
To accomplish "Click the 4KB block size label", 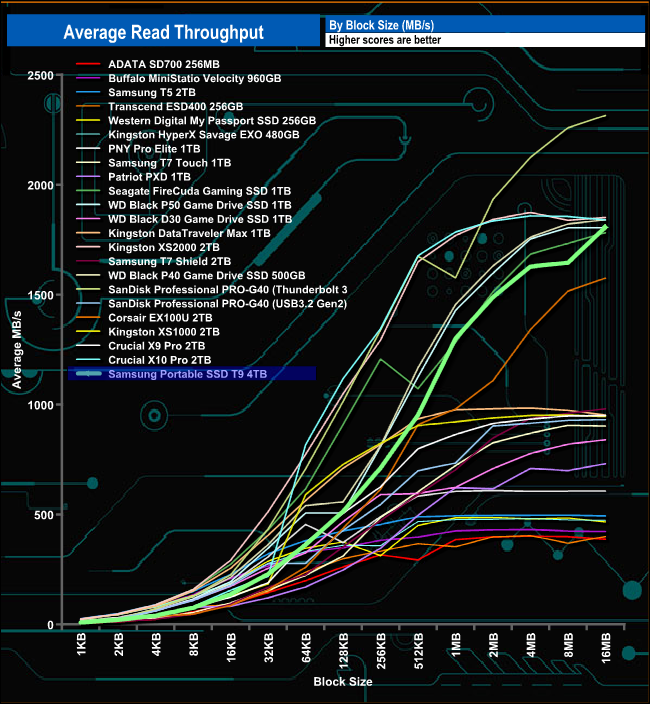I will click(156, 645).
